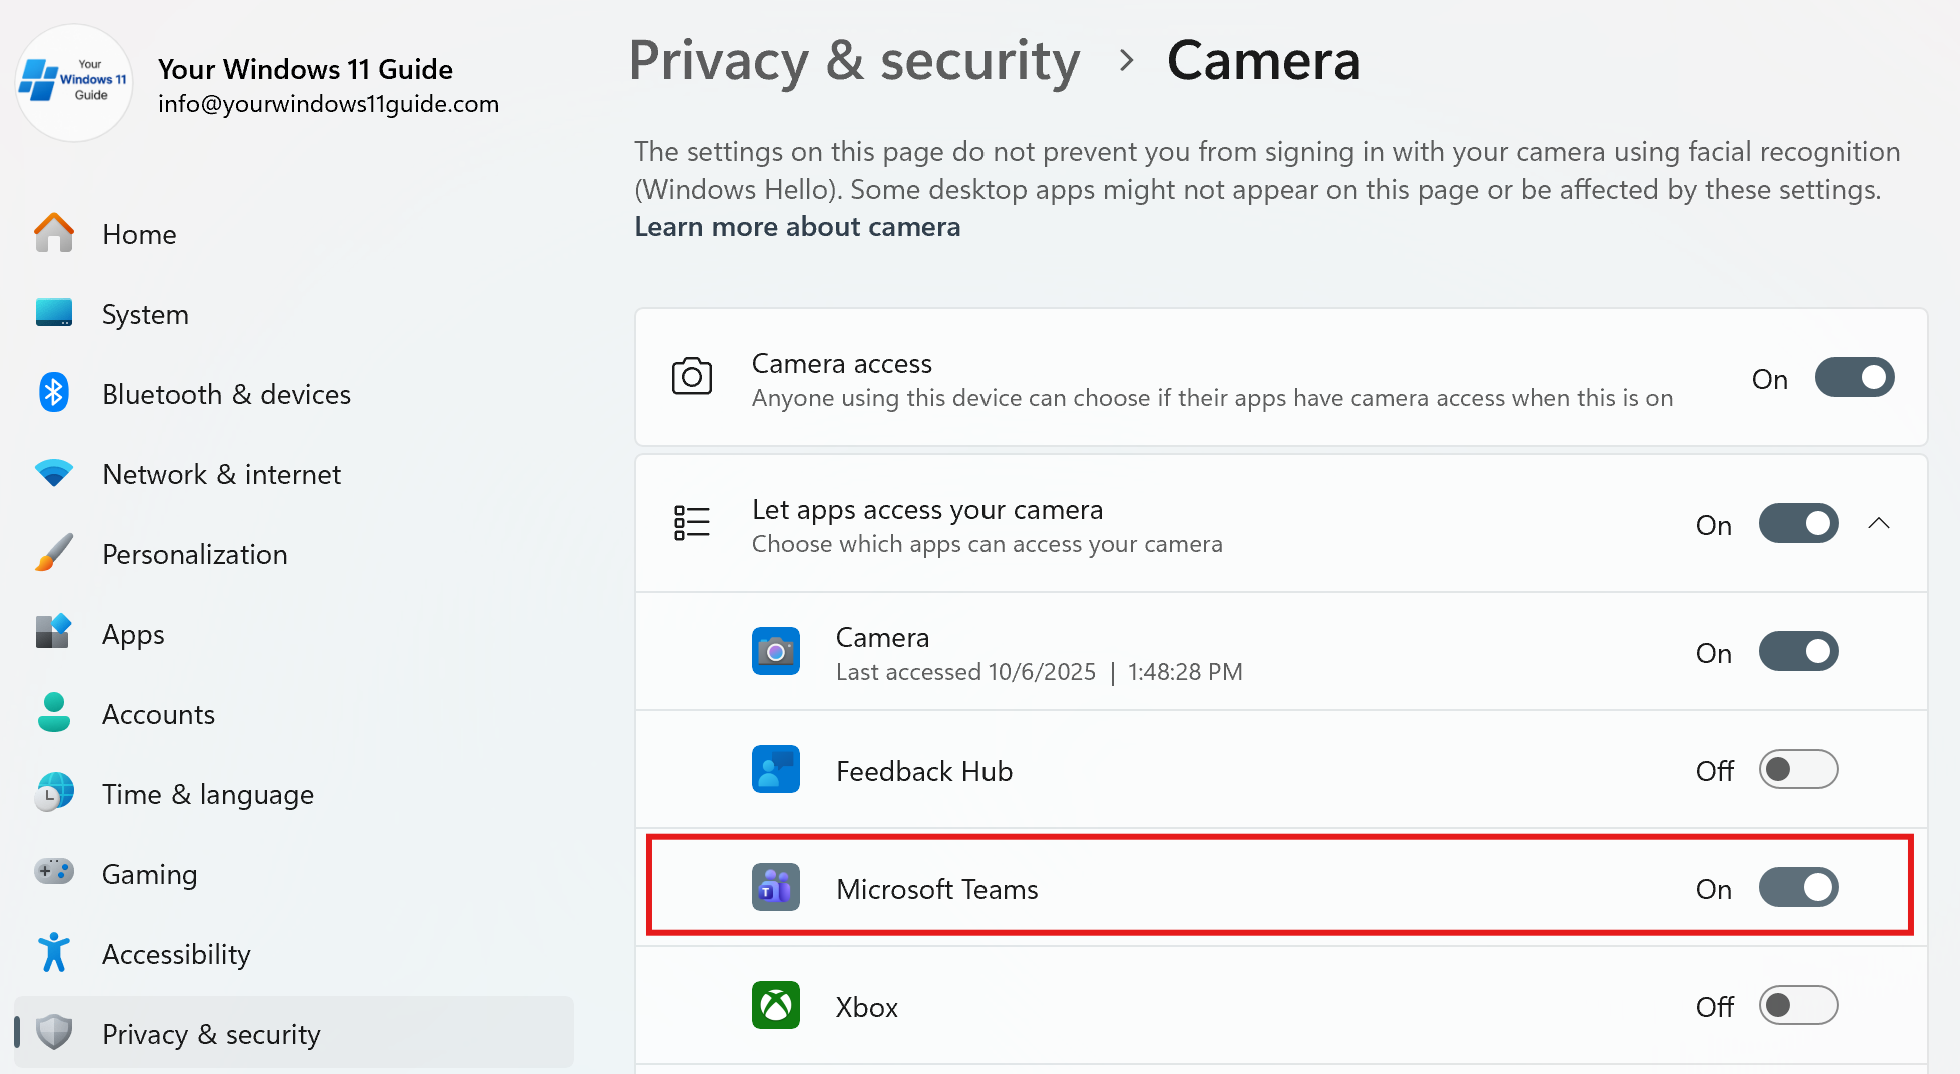
Task: Click the Your Windows 11 Guide account name
Action: point(305,69)
